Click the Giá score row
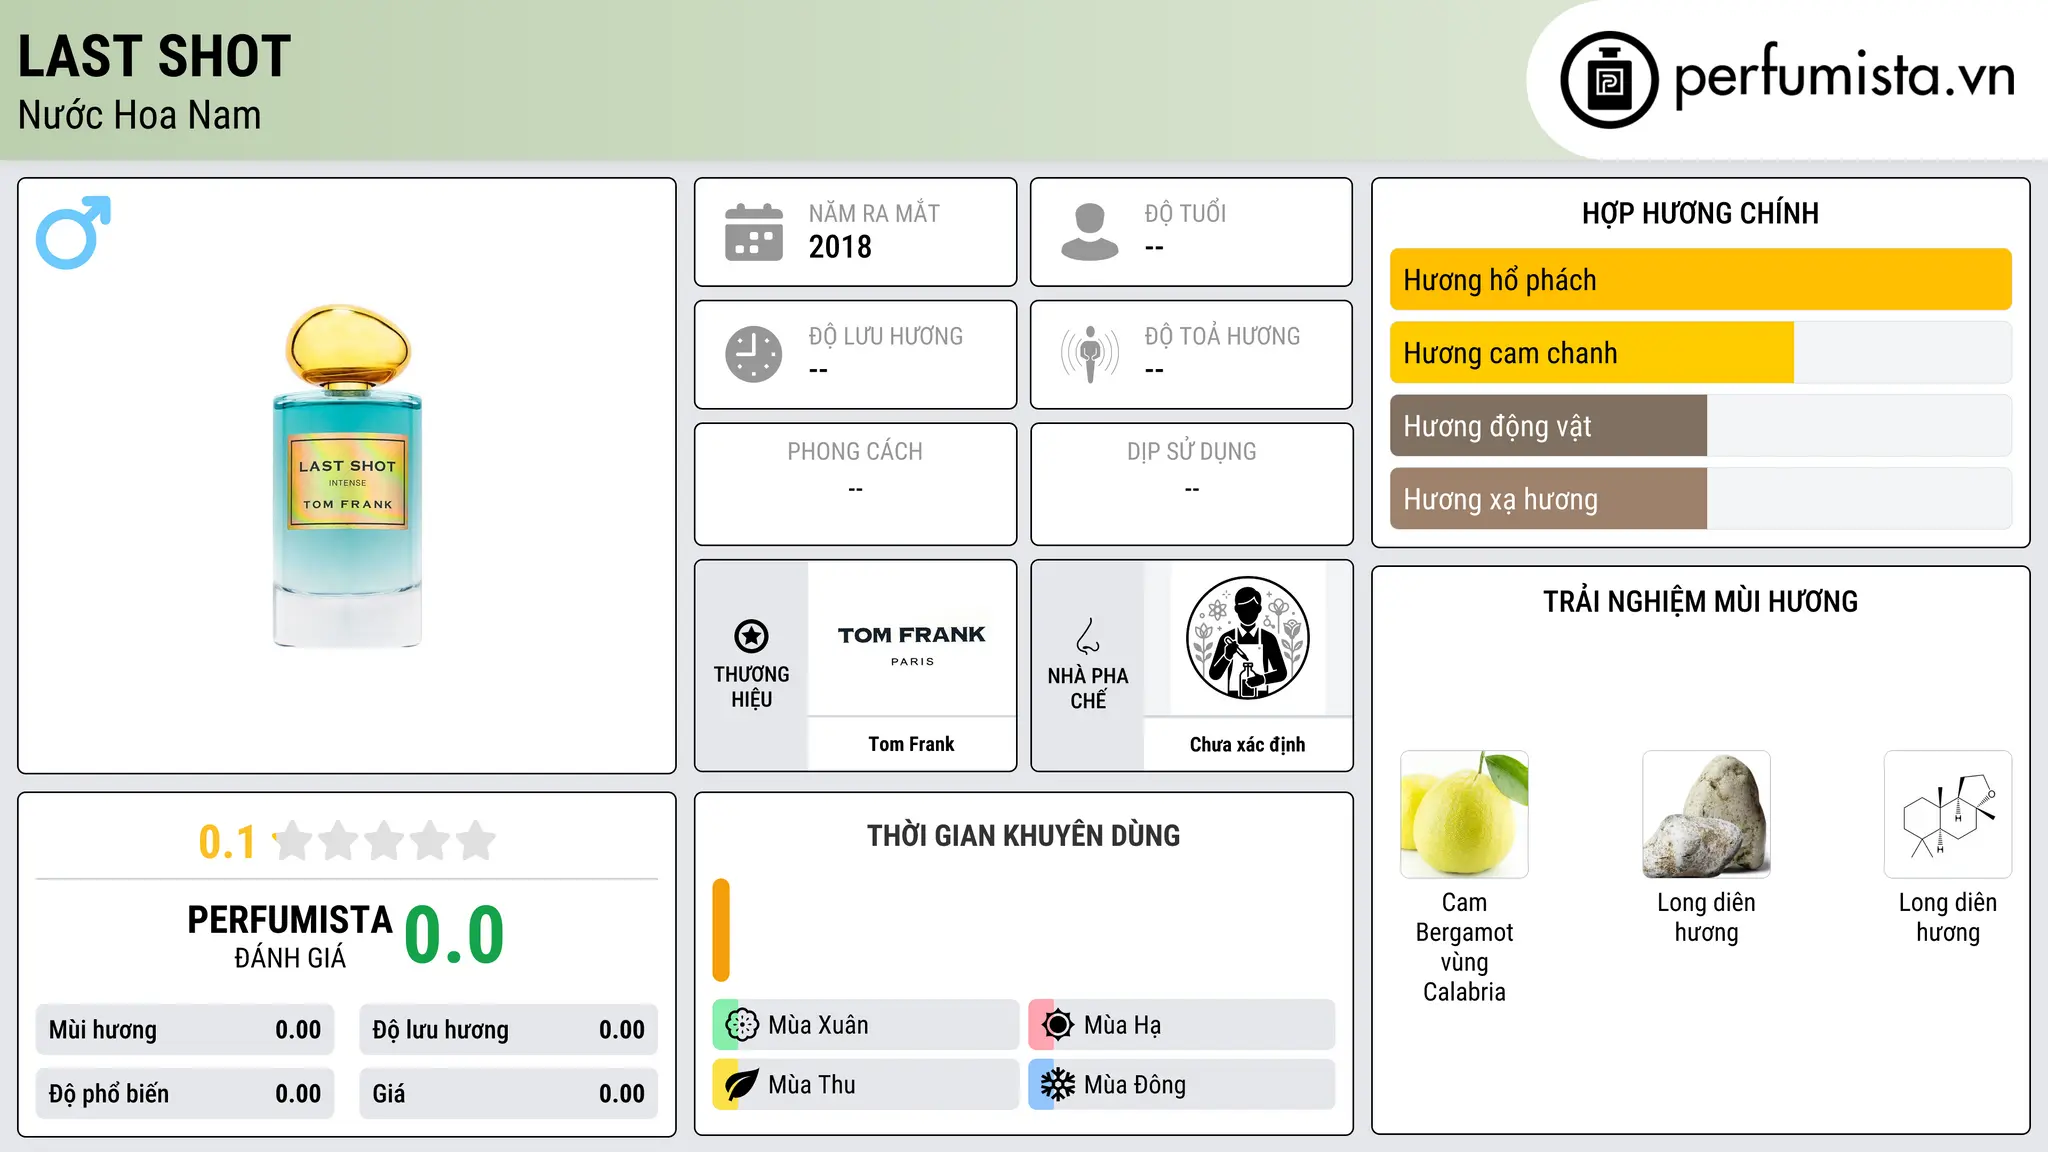This screenshot has height=1152, width=2048. [x=508, y=1094]
